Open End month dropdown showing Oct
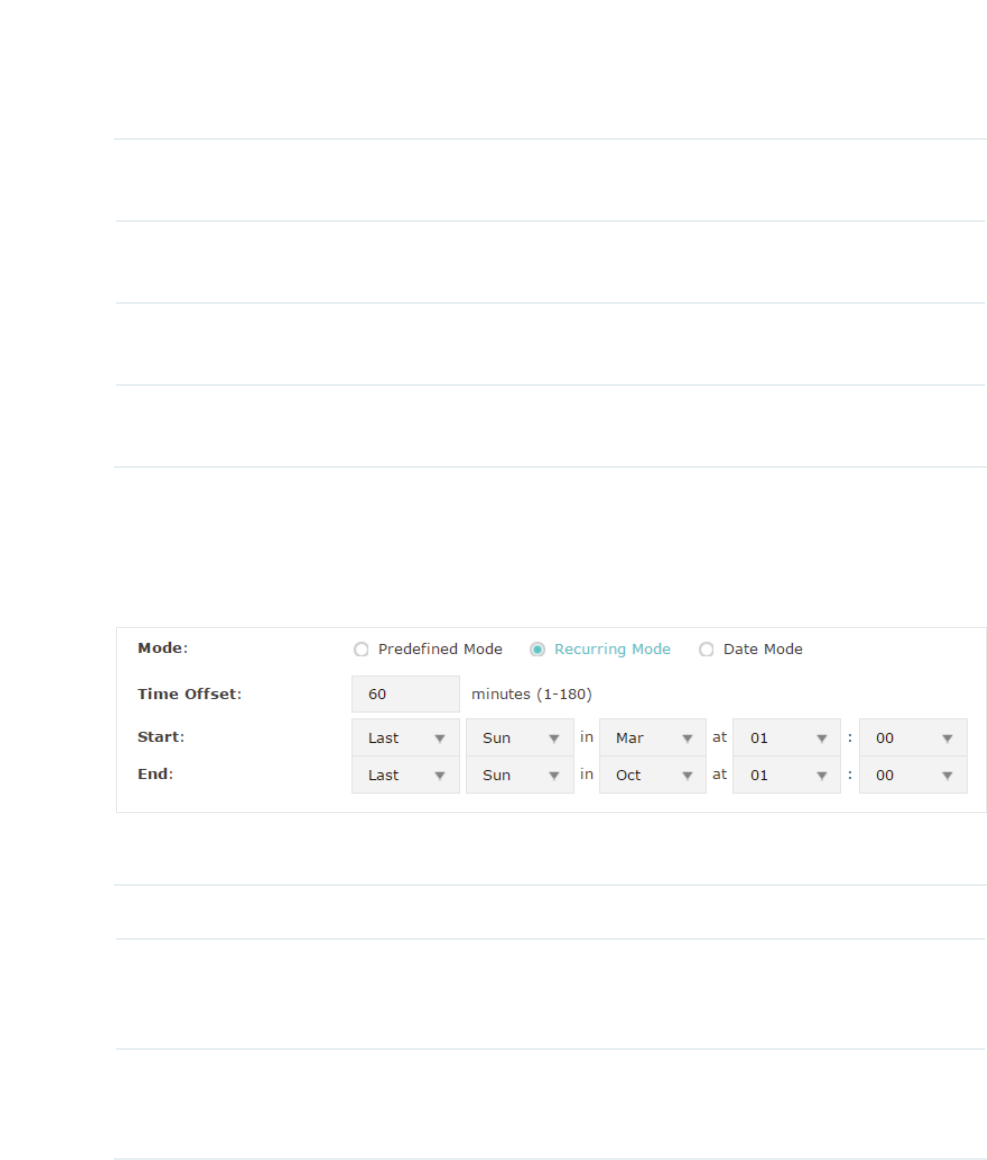The image size is (987, 1160). (653, 775)
